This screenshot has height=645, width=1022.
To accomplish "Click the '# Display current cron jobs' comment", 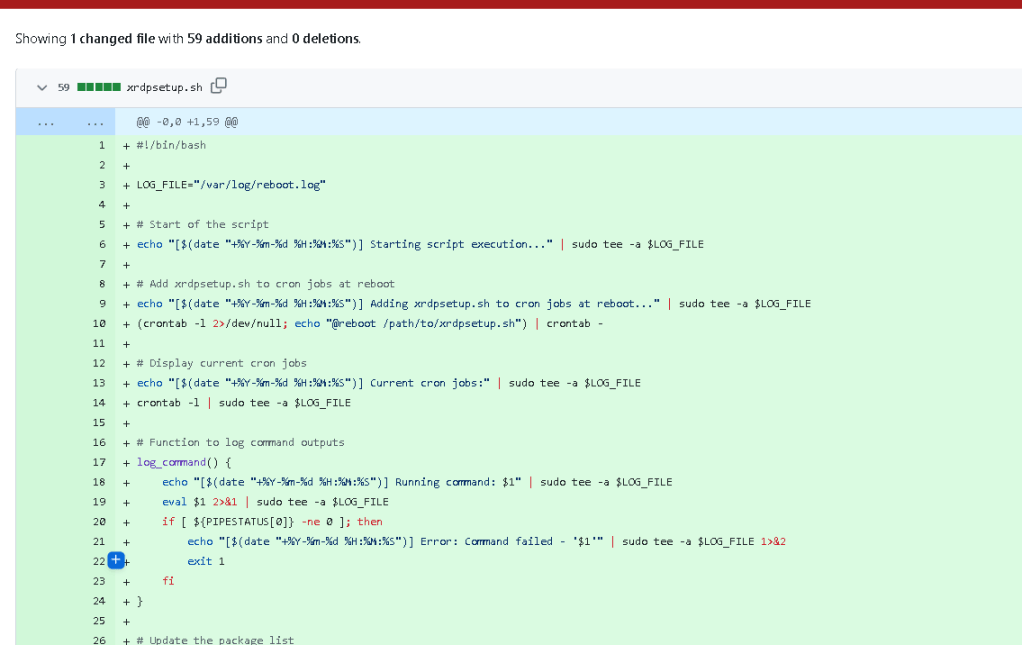I will click(222, 364).
